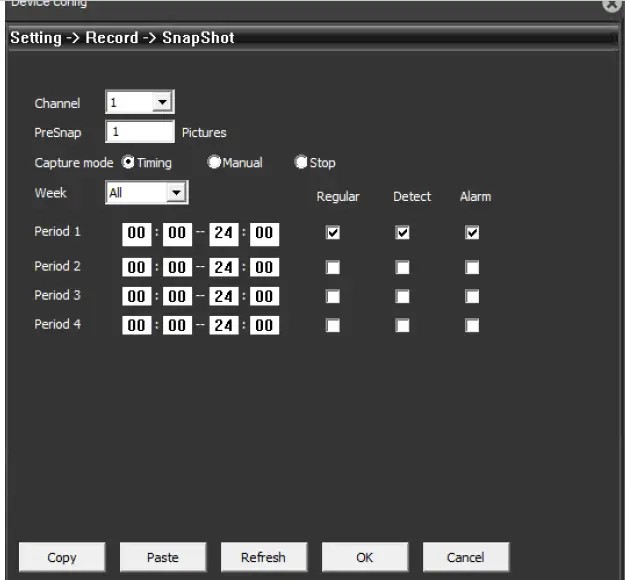Click the Period 2 label

coord(57,266)
